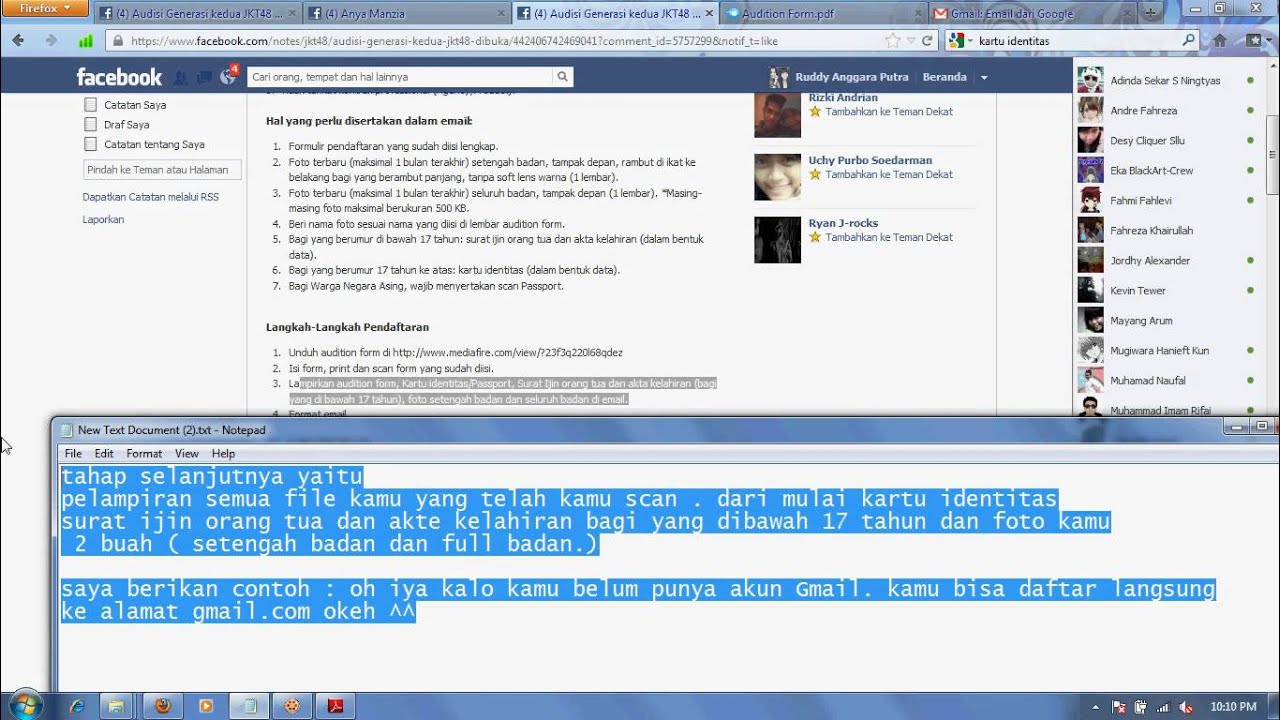Click the Firefox Home icon
Viewport: 1280px width, 720px height.
click(1220, 41)
